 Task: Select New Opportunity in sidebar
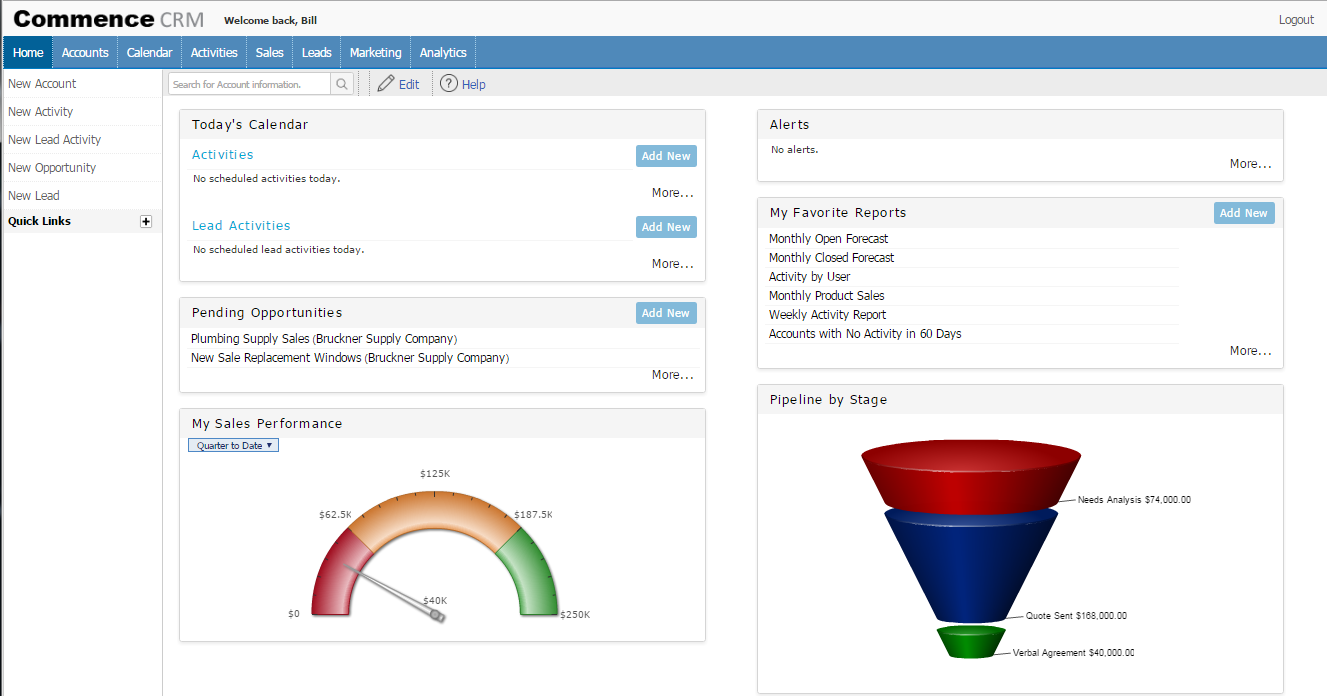(52, 168)
